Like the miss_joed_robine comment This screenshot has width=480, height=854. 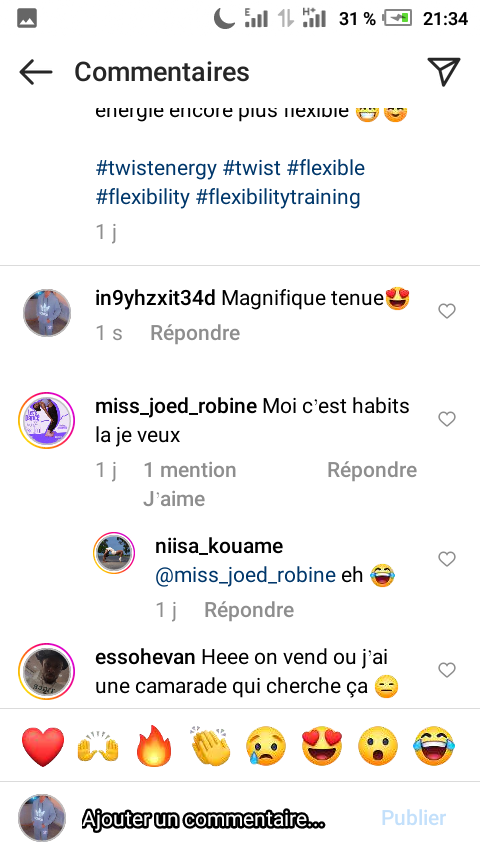pos(447,419)
